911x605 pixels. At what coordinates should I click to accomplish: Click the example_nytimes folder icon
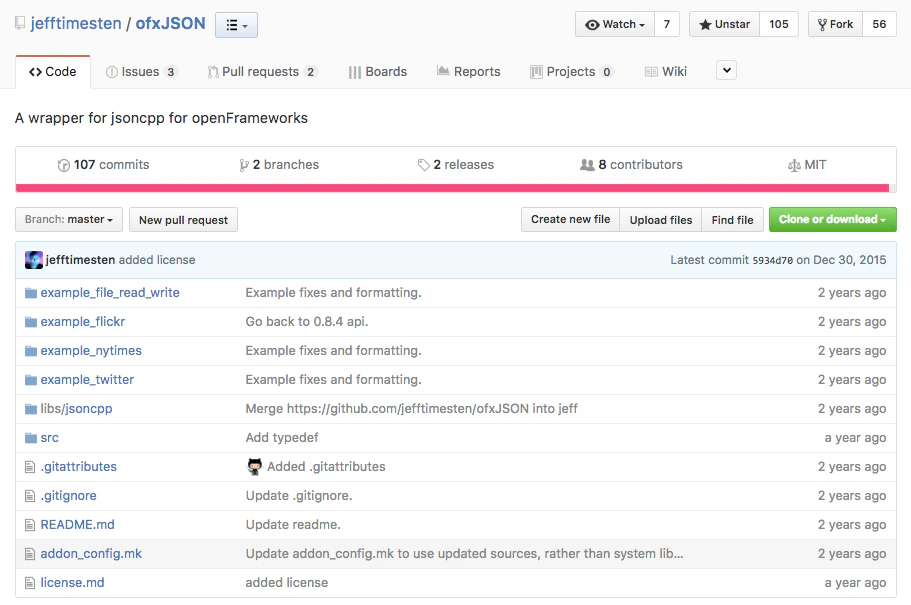tap(31, 351)
